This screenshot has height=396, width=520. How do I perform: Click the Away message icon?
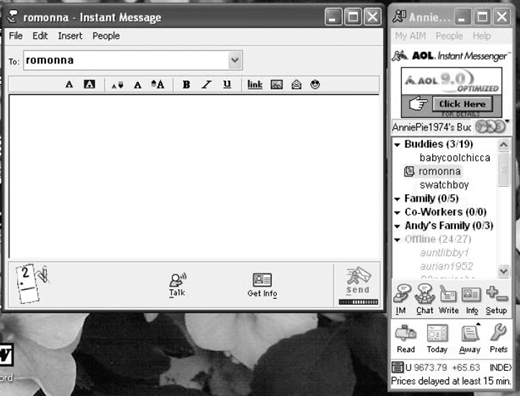click(x=470, y=339)
